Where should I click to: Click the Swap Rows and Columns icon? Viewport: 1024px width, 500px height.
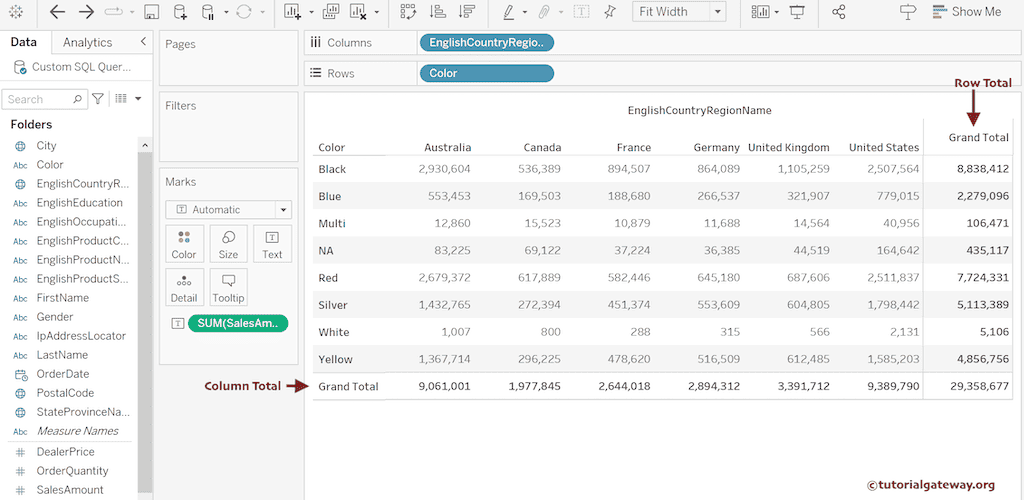click(408, 12)
